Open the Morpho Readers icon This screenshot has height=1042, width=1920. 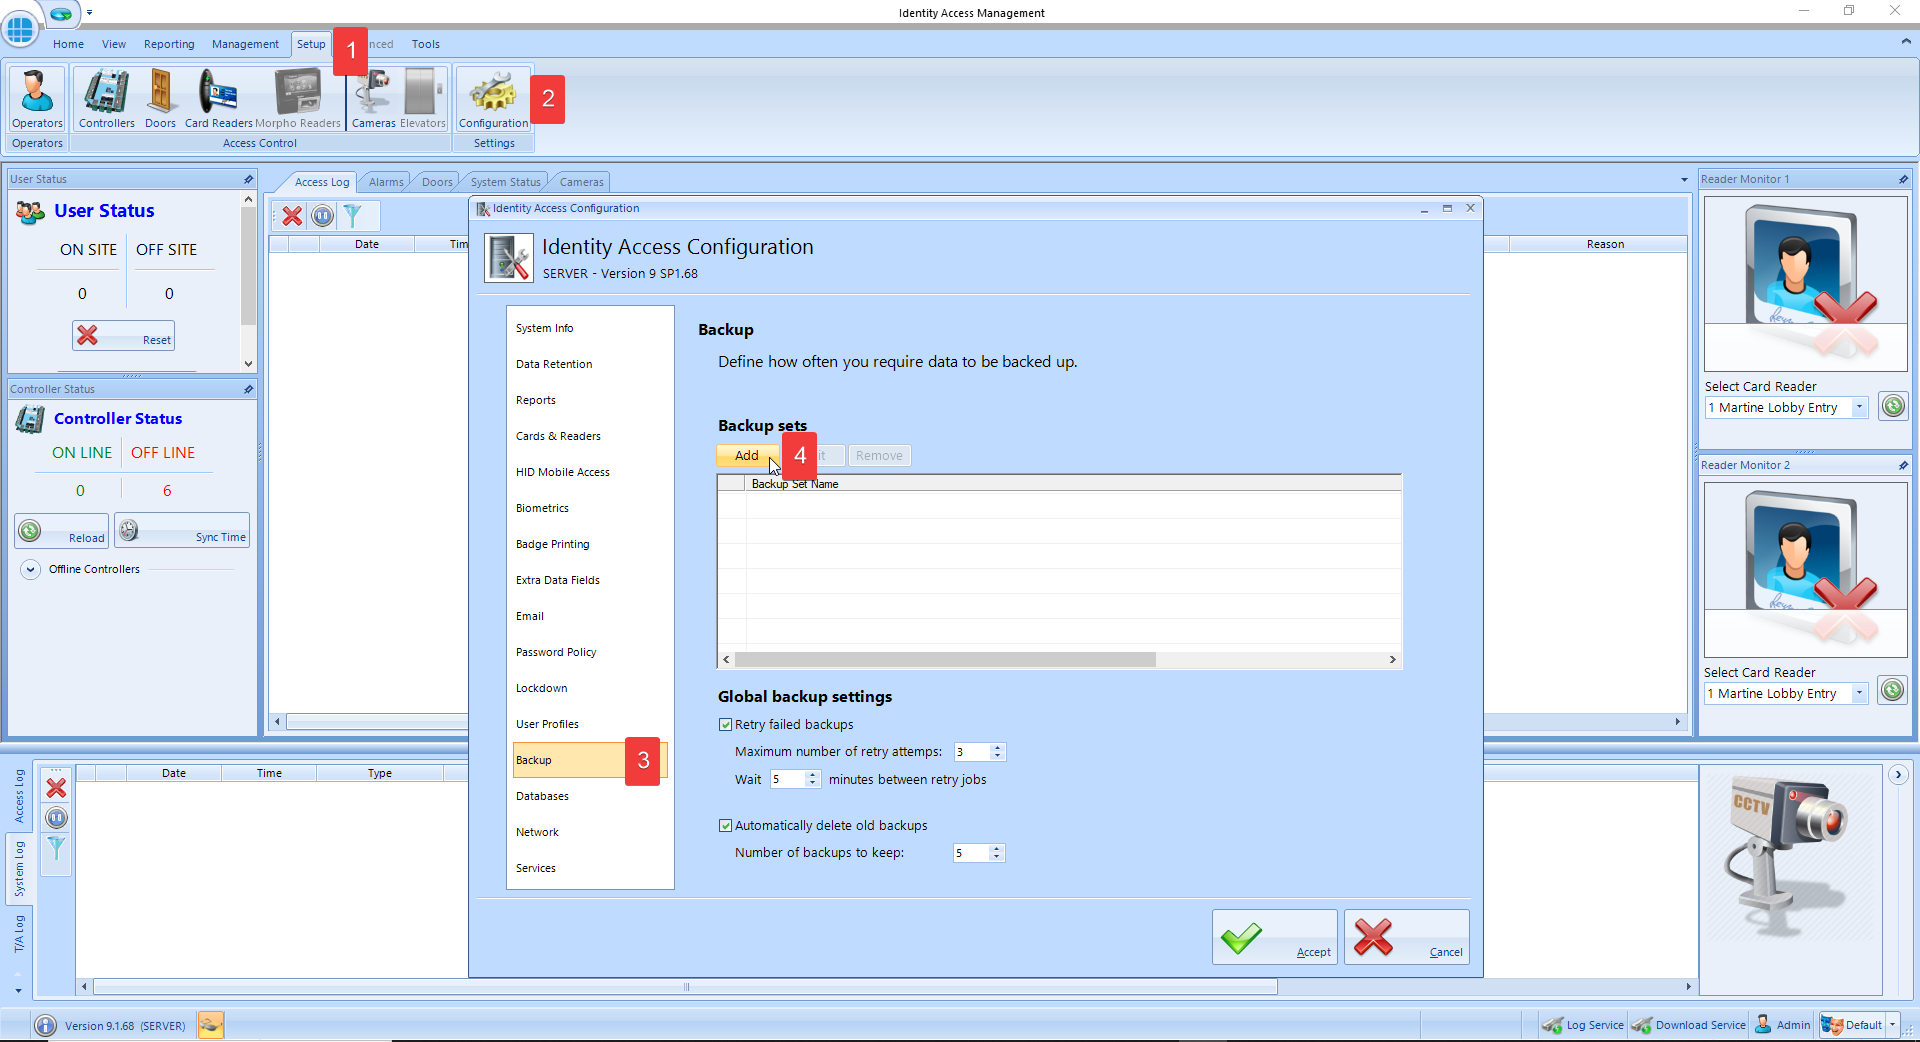pos(298,98)
